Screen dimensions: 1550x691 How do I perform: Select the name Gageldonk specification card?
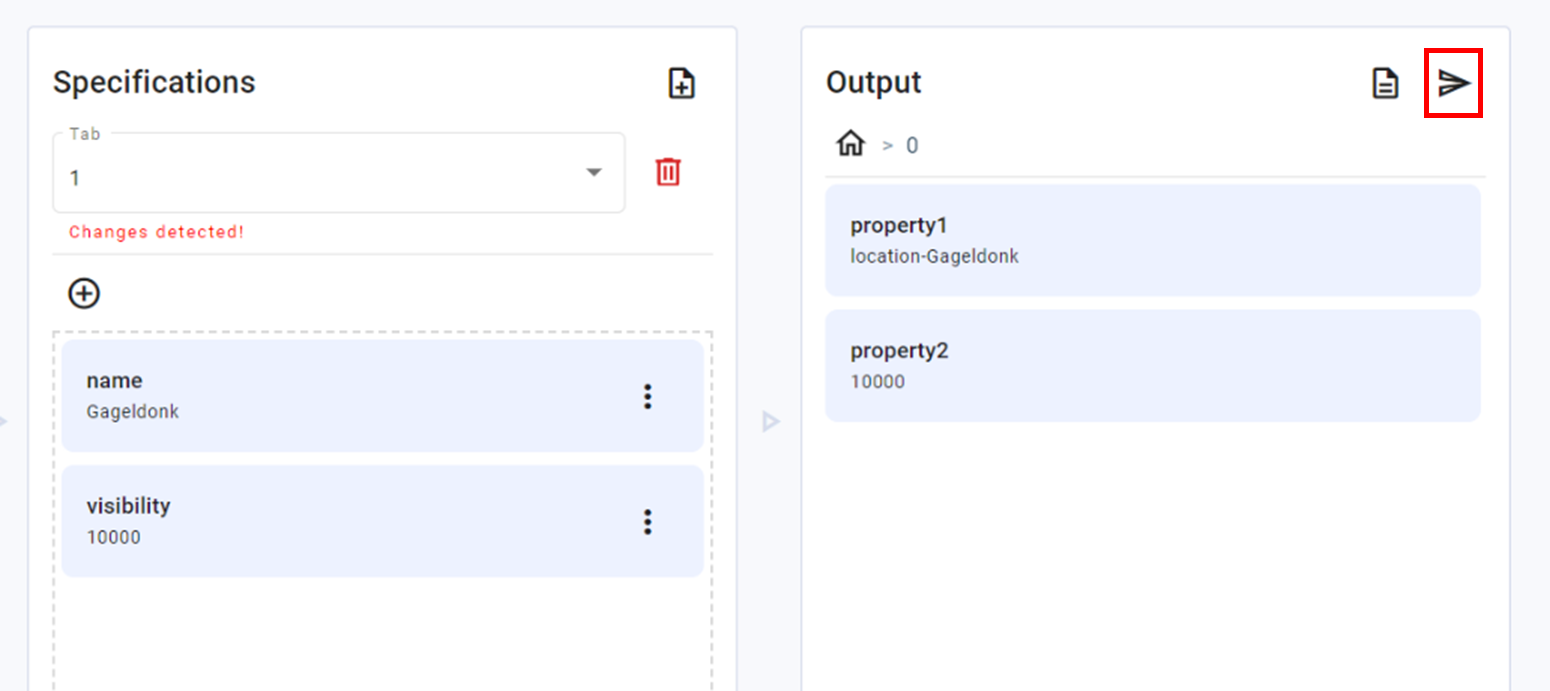[340, 396]
